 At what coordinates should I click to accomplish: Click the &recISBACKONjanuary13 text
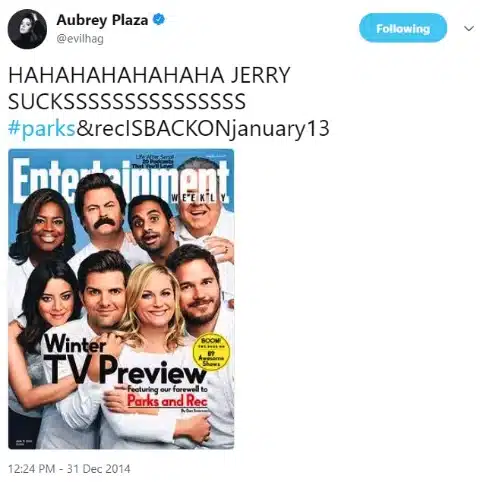pos(203,129)
